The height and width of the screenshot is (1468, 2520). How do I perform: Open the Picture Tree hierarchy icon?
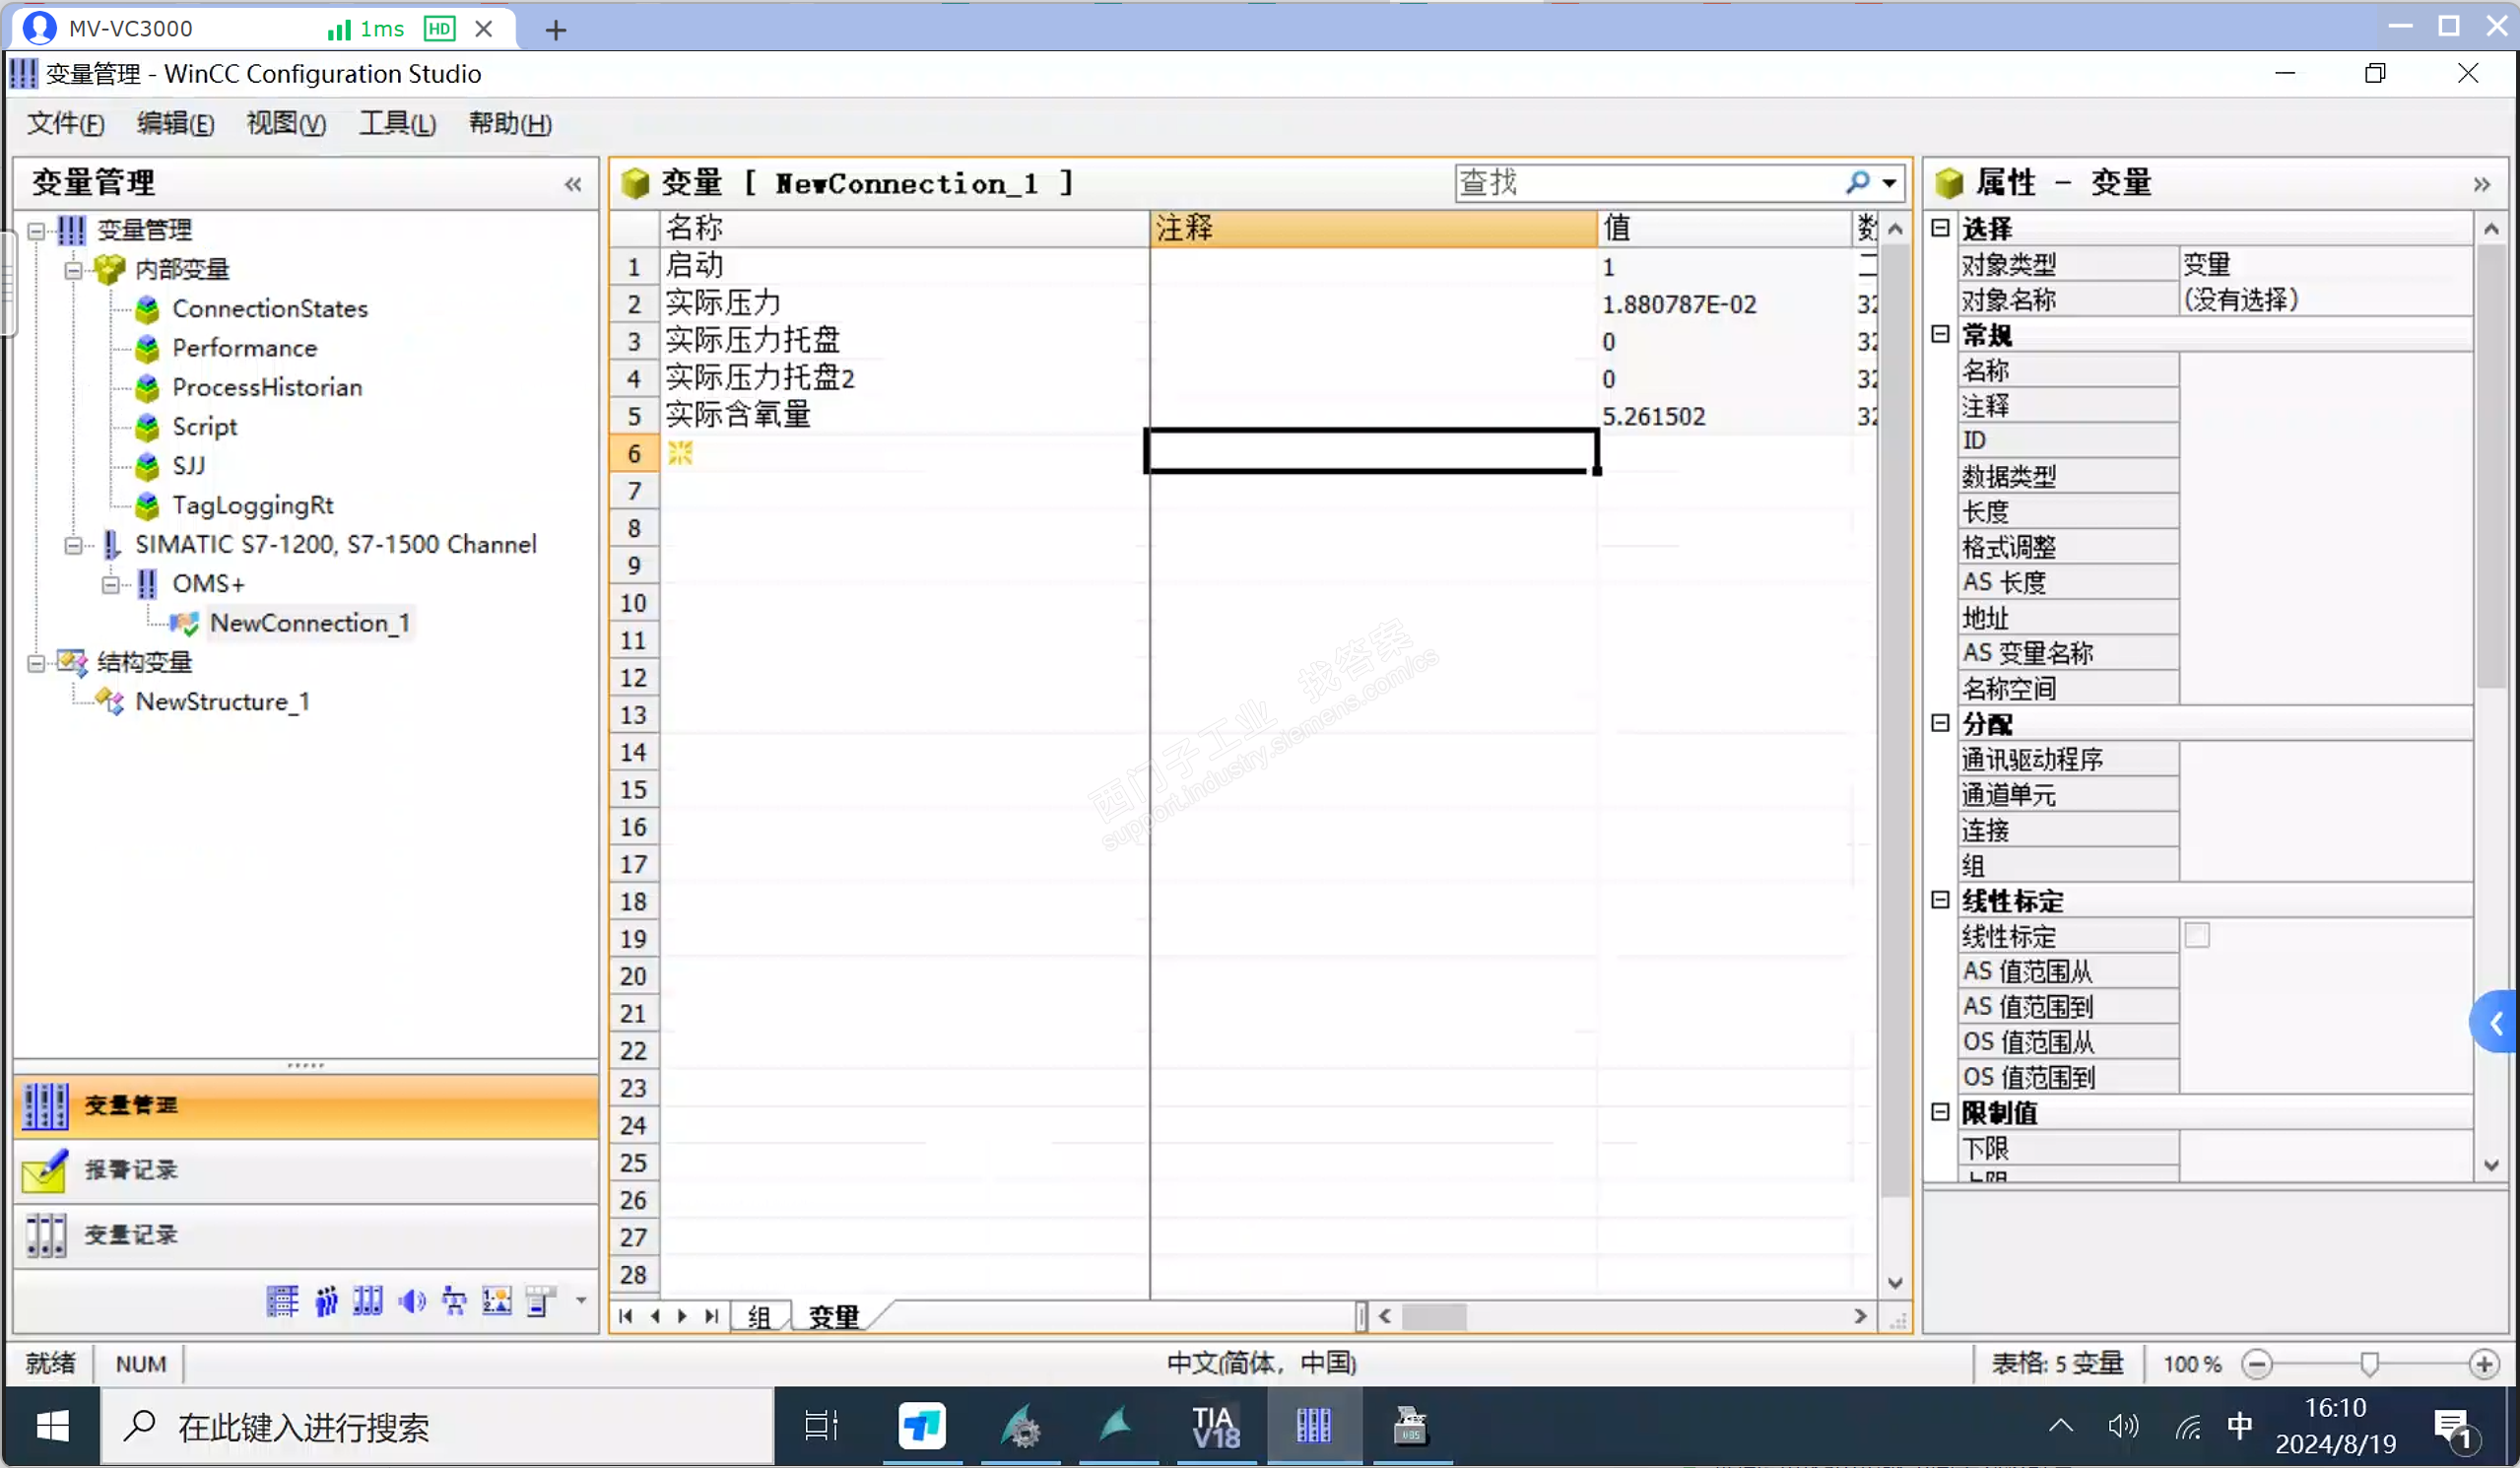(454, 1301)
